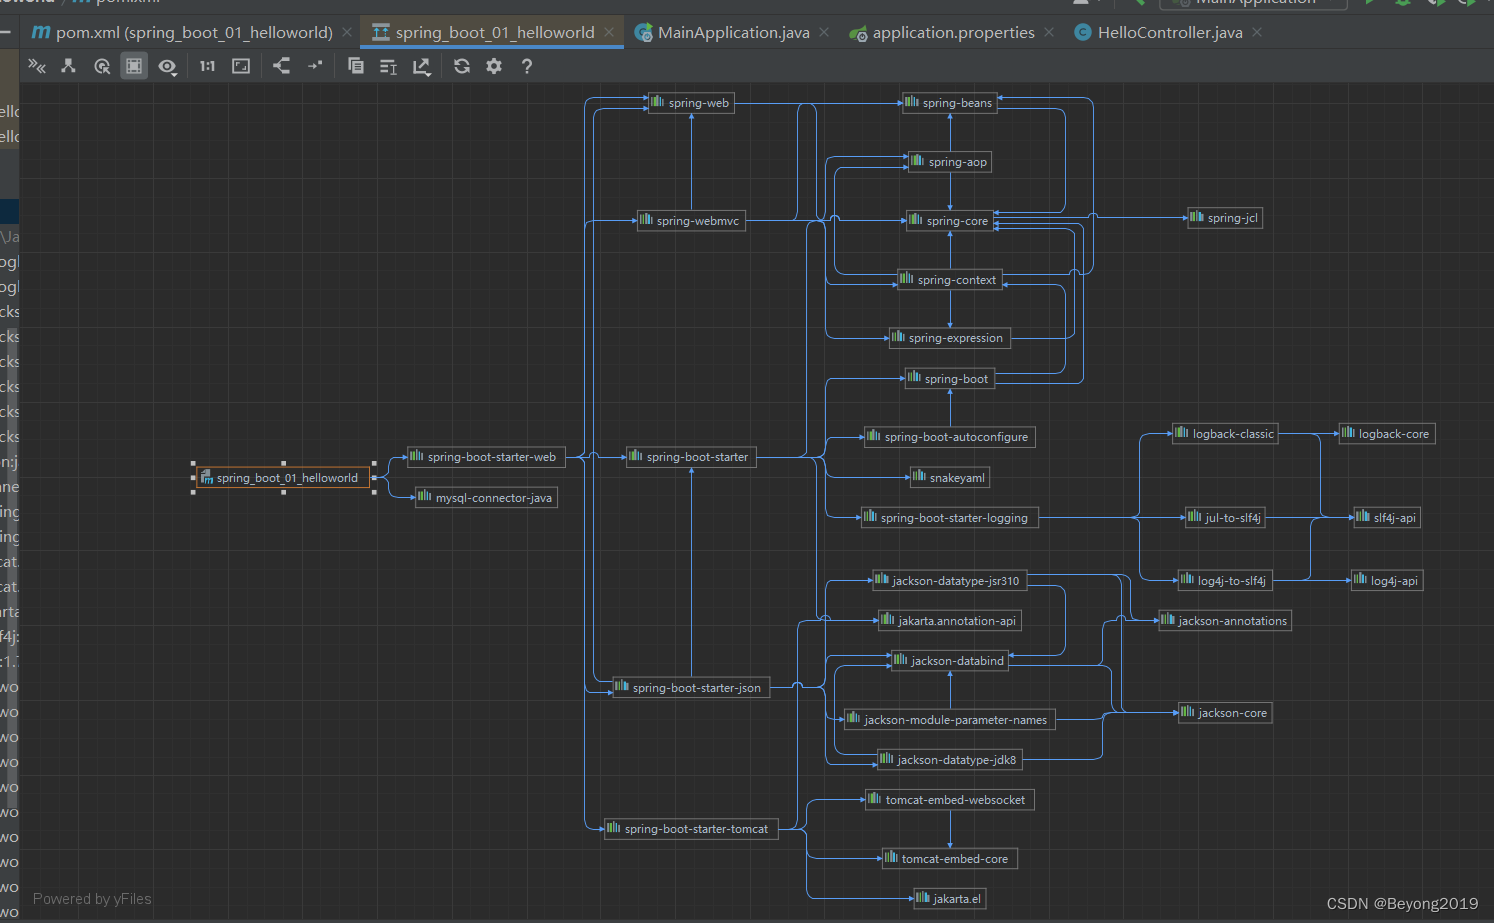Click the jackson-module-parameter-names node
1494x923 pixels.
[950, 720]
